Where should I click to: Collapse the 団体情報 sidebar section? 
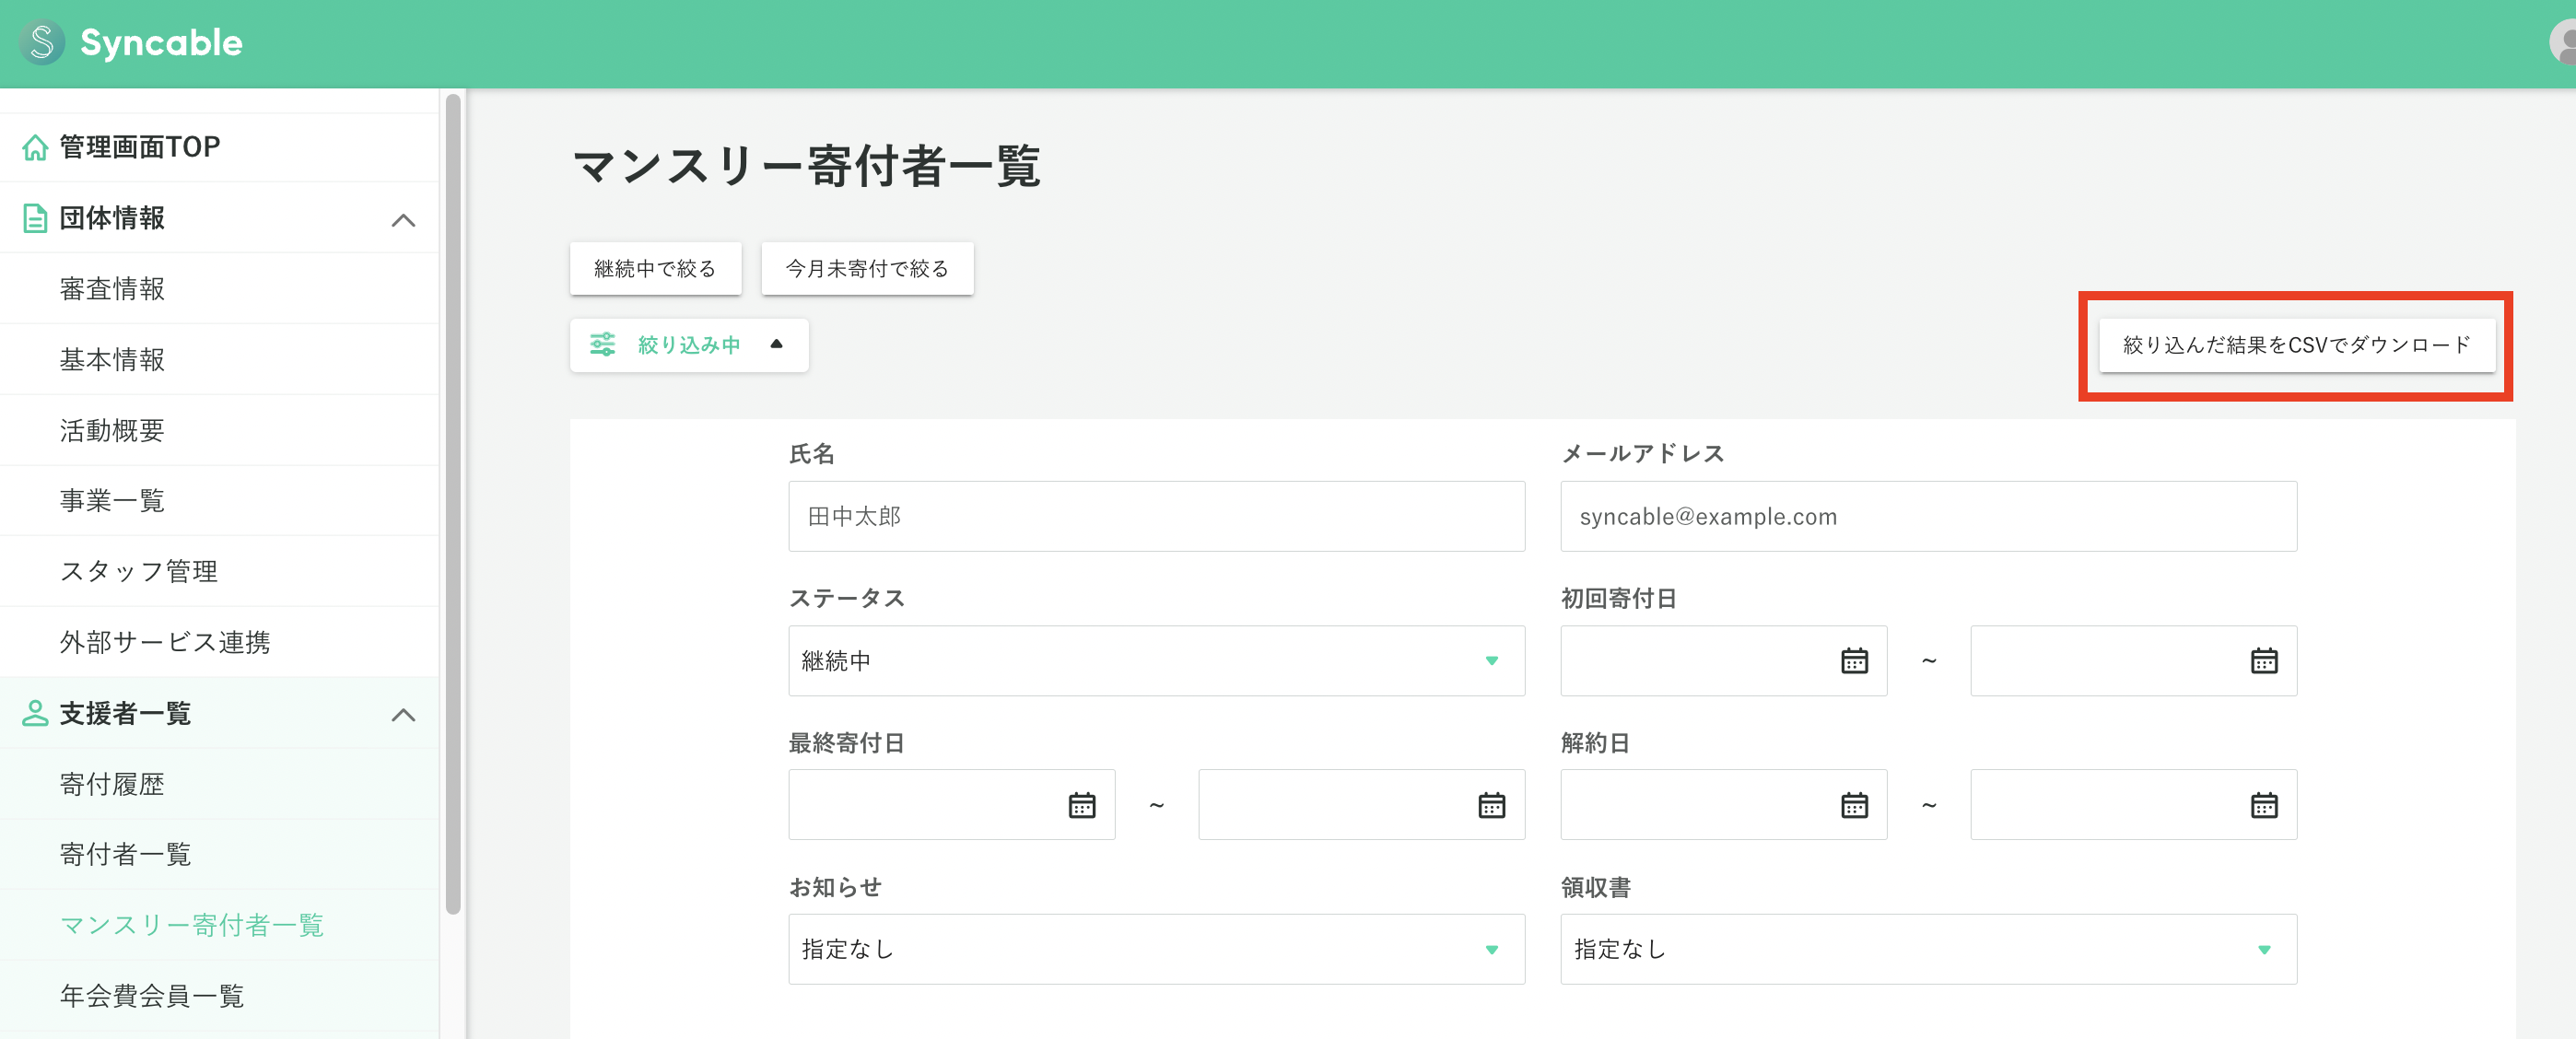click(404, 219)
